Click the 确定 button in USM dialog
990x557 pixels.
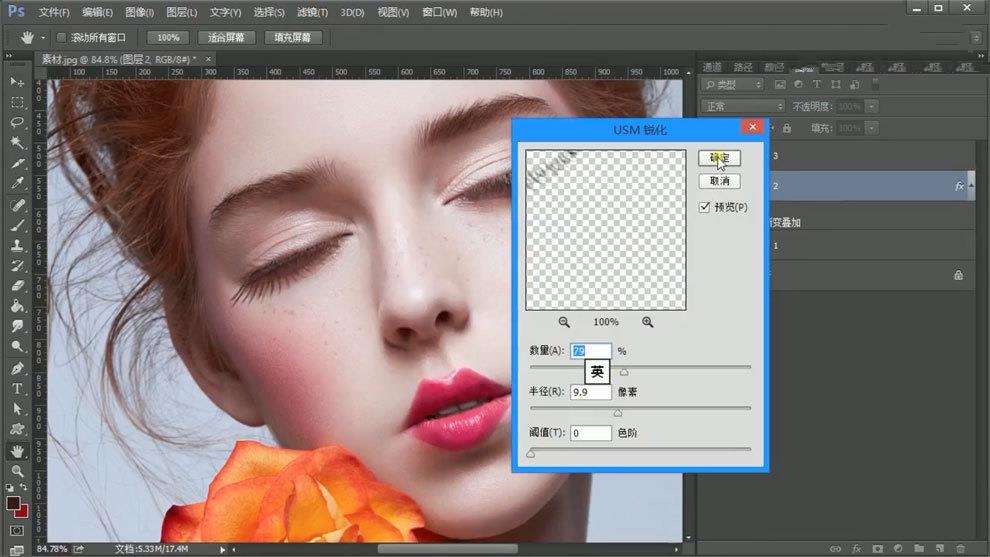tap(719, 158)
